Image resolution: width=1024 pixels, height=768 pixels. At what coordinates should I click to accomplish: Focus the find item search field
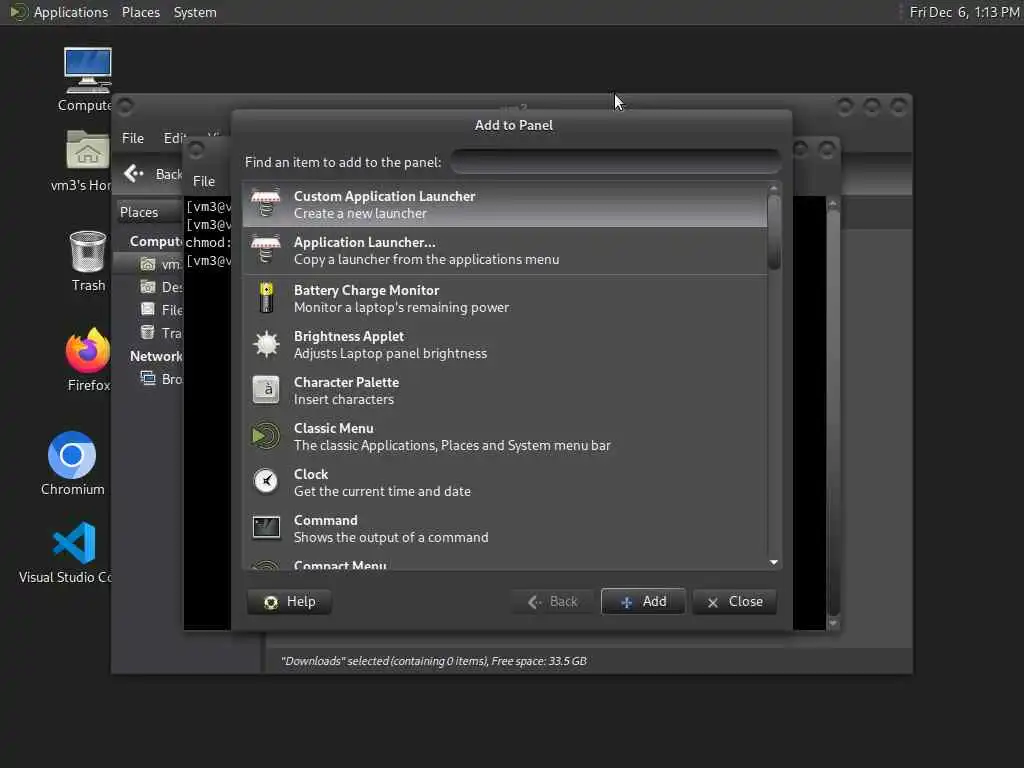[x=615, y=161]
